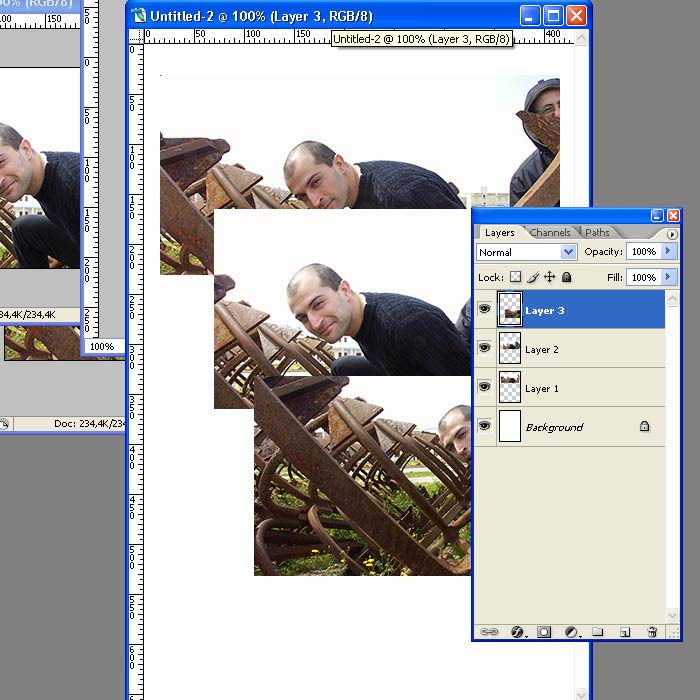Select the Background layer thumbnail
The height and width of the screenshot is (700, 700).
(x=510, y=426)
